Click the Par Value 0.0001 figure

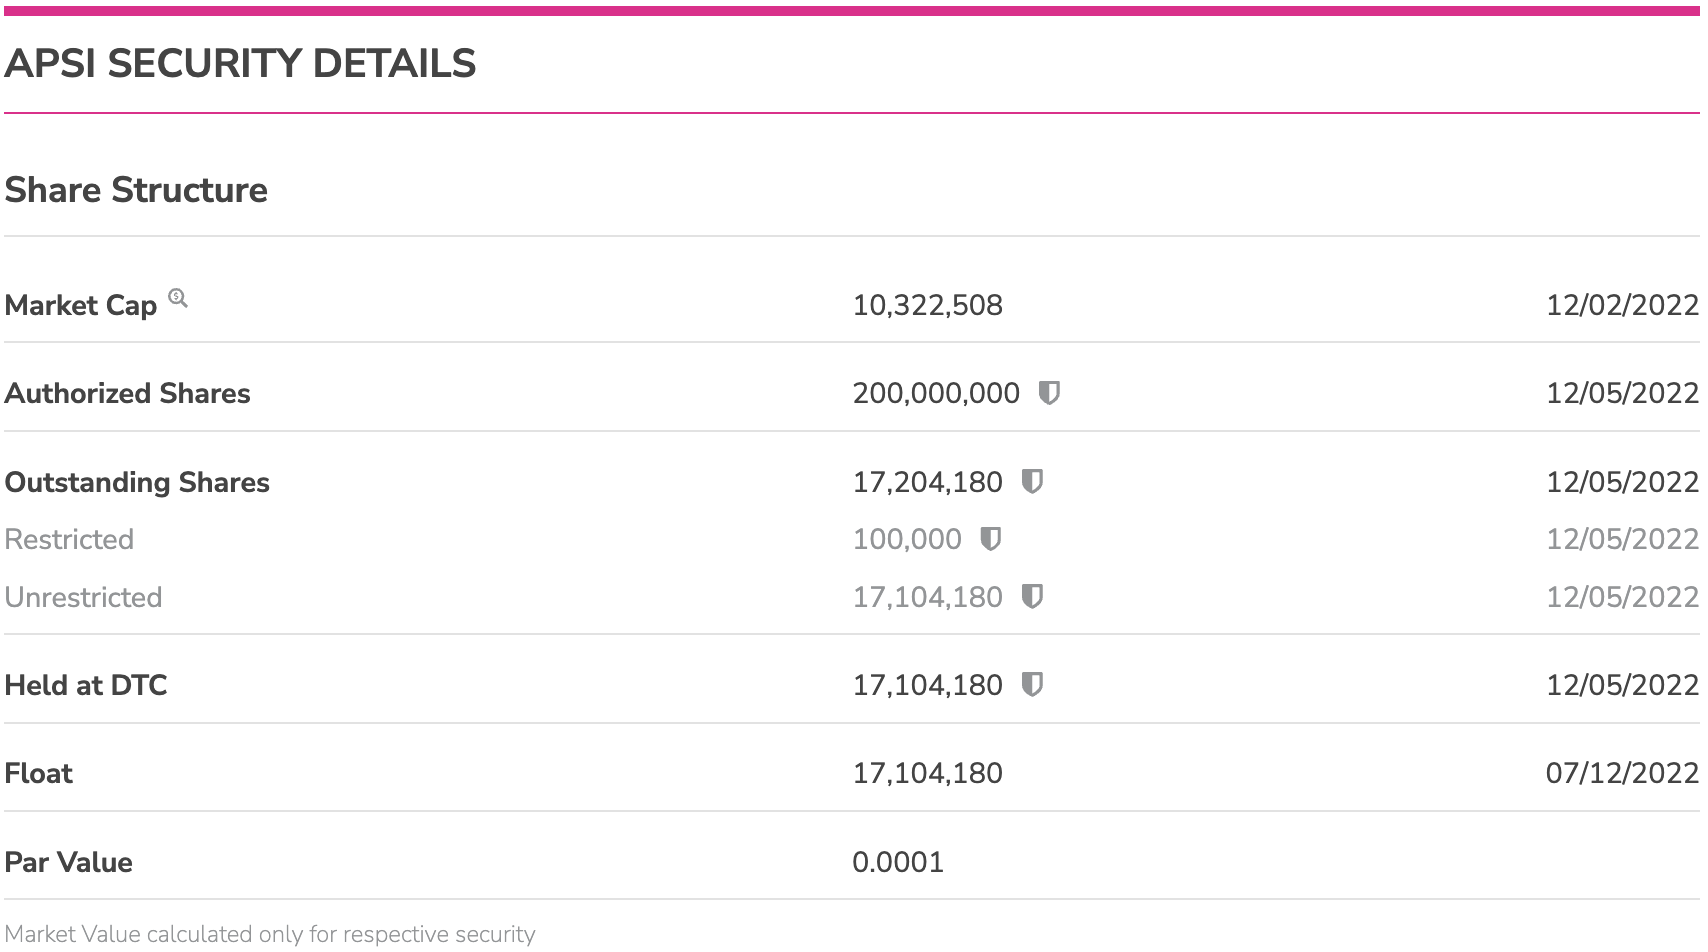pyautogui.click(x=898, y=862)
